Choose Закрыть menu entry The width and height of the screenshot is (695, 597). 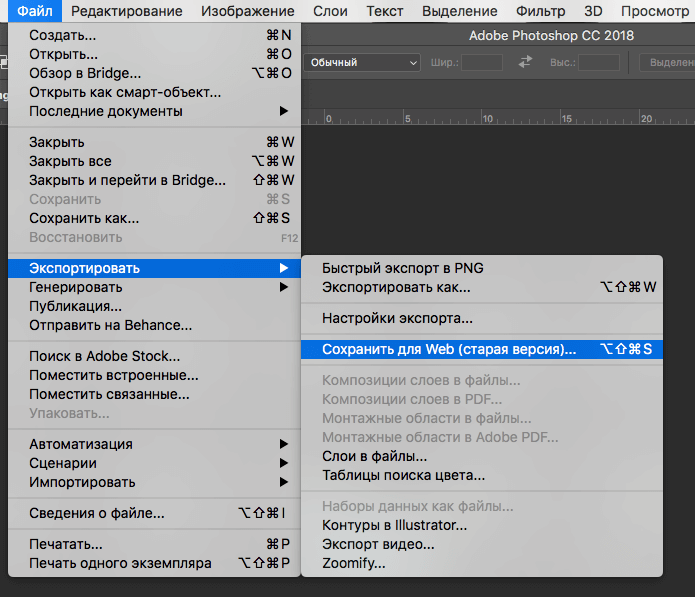[x=154, y=142]
